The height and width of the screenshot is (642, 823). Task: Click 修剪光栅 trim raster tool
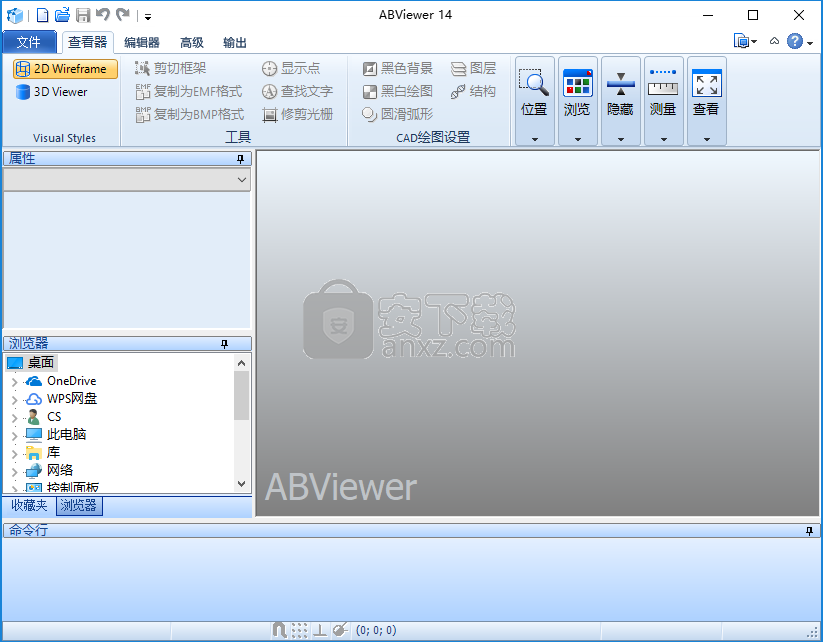[x=297, y=114]
